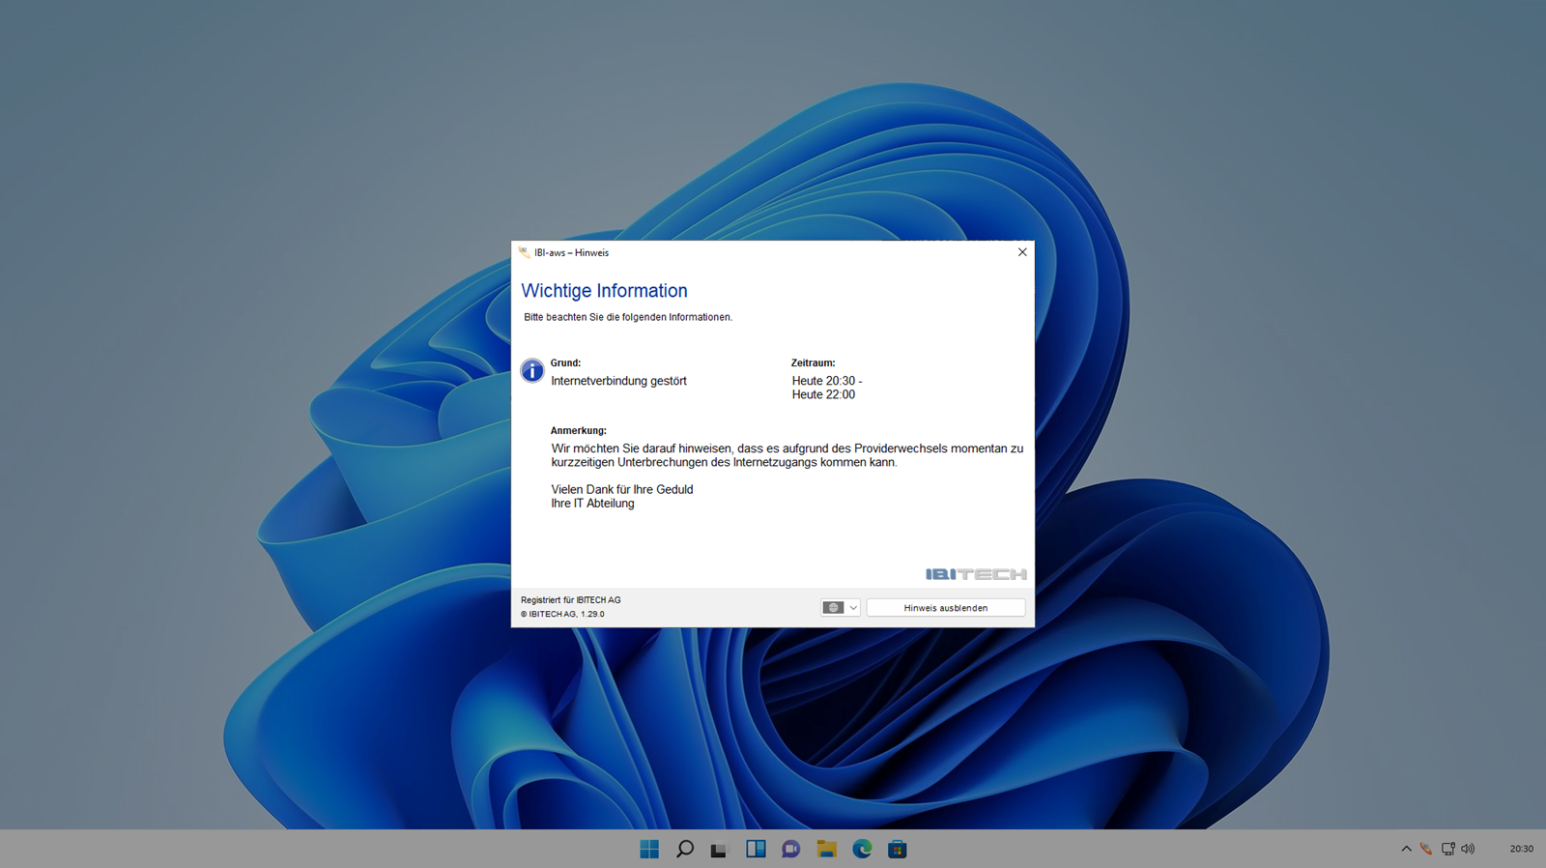The width and height of the screenshot is (1546, 868).
Task: Open the Windows Start menu
Action: [649, 849]
